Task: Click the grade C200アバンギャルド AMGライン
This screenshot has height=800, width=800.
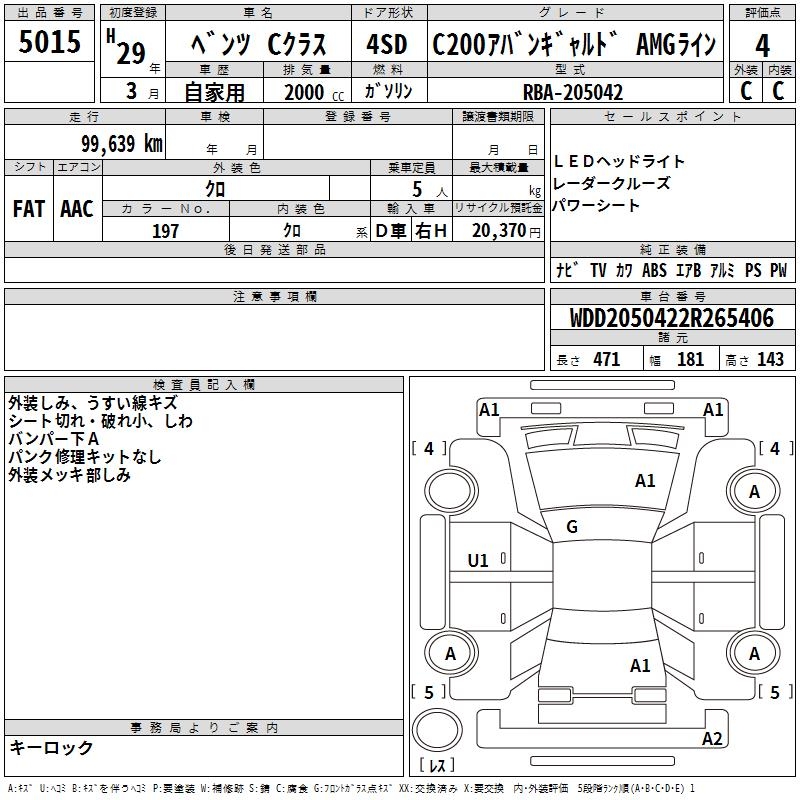Action: coord(572,45)
